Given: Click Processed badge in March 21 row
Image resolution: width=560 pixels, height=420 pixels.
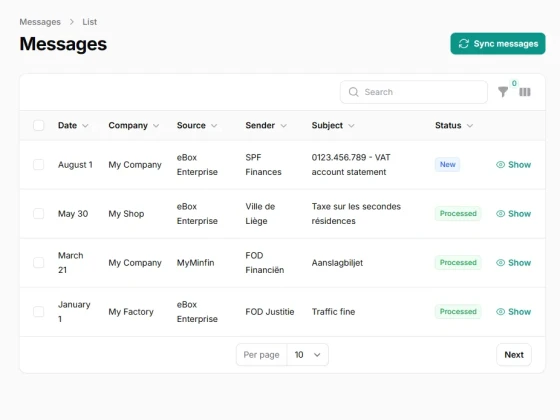Looking at the screenshot, I should click(x=458, y=262).
